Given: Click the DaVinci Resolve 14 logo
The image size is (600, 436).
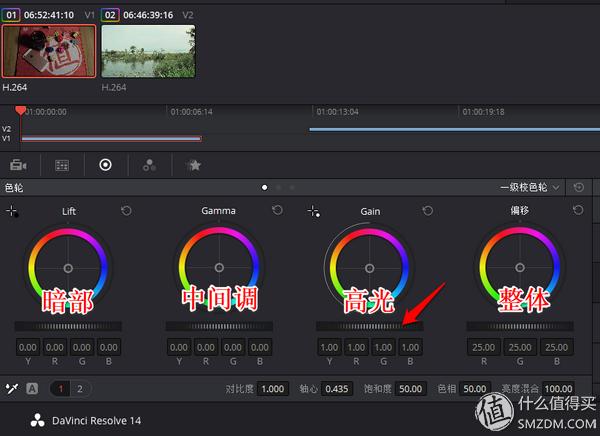Looking at the screenshot, I should coord(38,421).
